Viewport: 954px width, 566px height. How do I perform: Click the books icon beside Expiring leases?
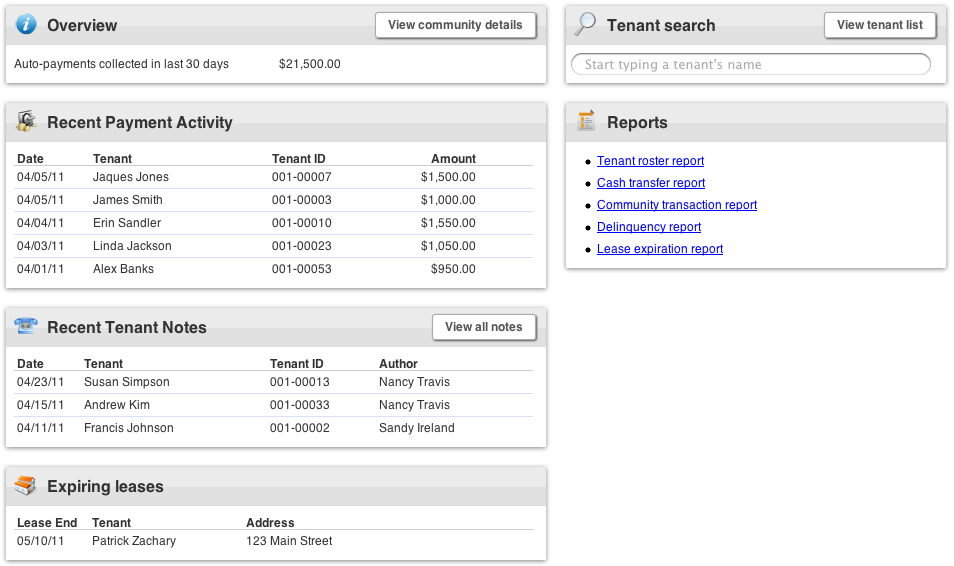click(x=26, y=485)
